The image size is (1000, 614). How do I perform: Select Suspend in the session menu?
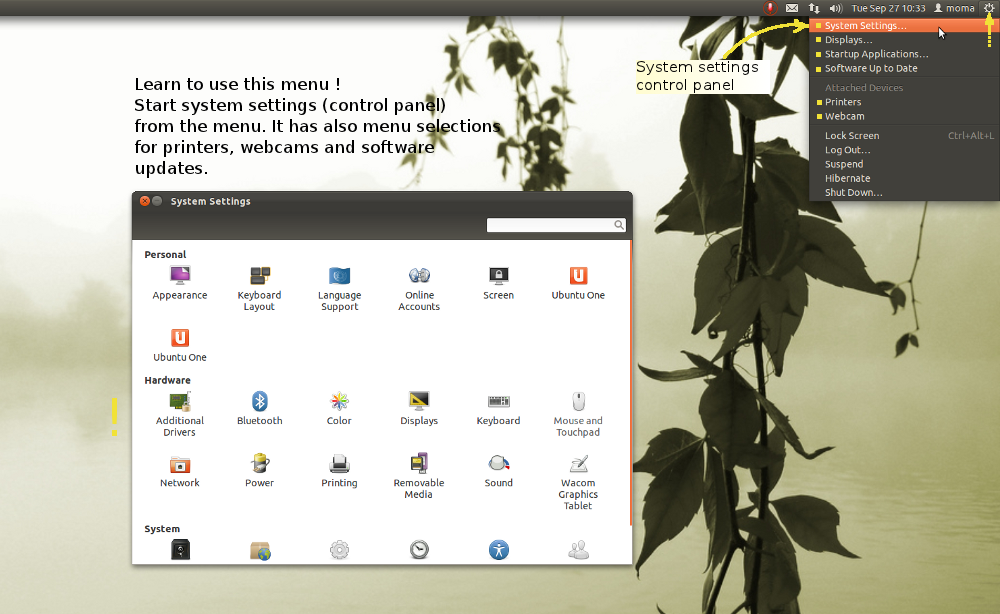904,164
